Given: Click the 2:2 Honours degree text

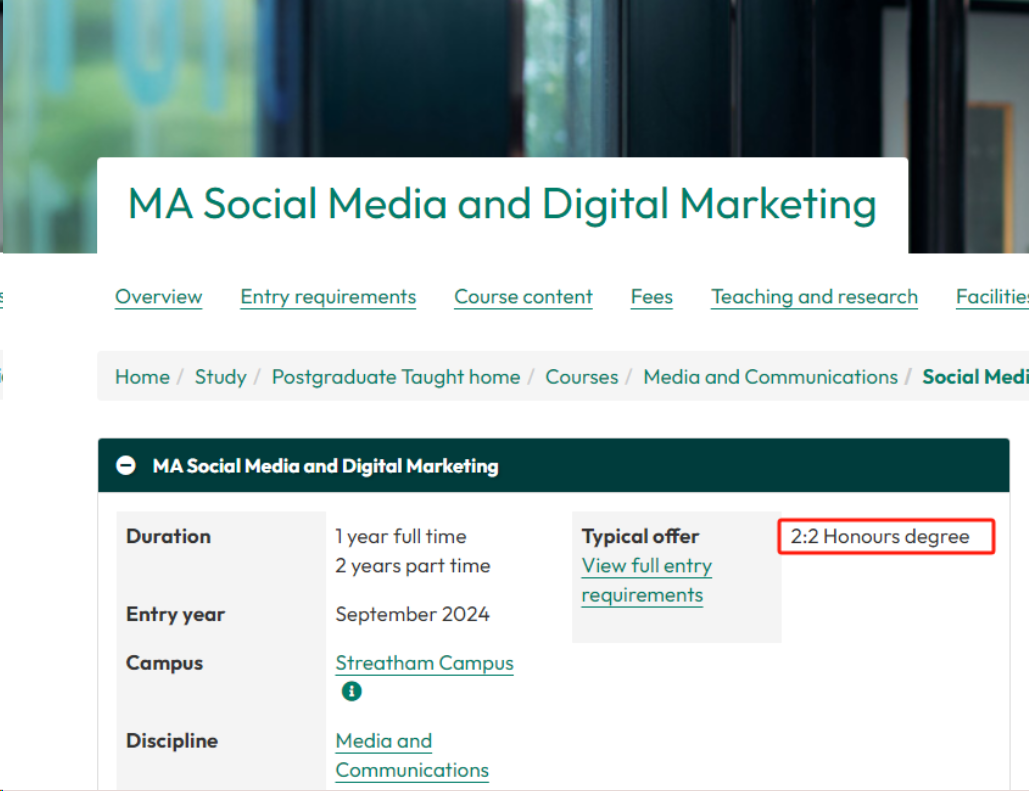Looking at the screenshot, I should tap(880, 537).
